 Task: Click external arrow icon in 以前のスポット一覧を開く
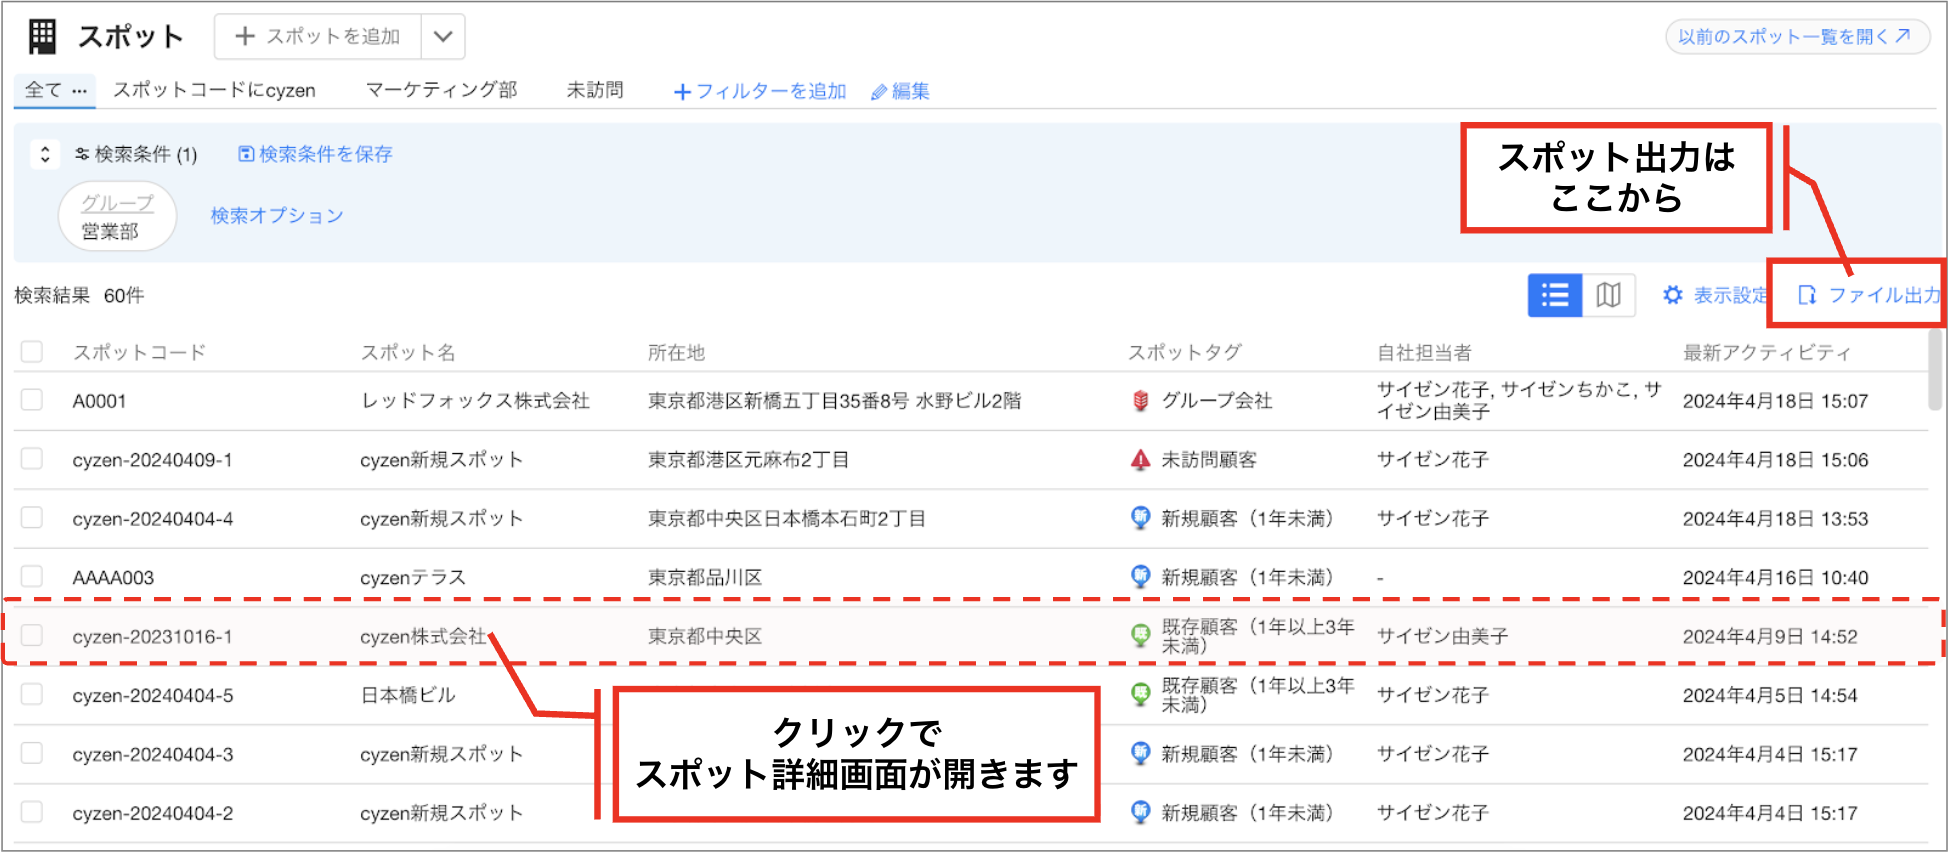pos(1904,36)
